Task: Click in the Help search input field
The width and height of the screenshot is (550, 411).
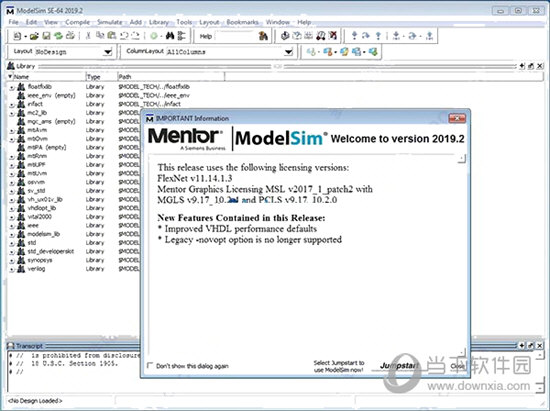Action: [x=235, y=36]
